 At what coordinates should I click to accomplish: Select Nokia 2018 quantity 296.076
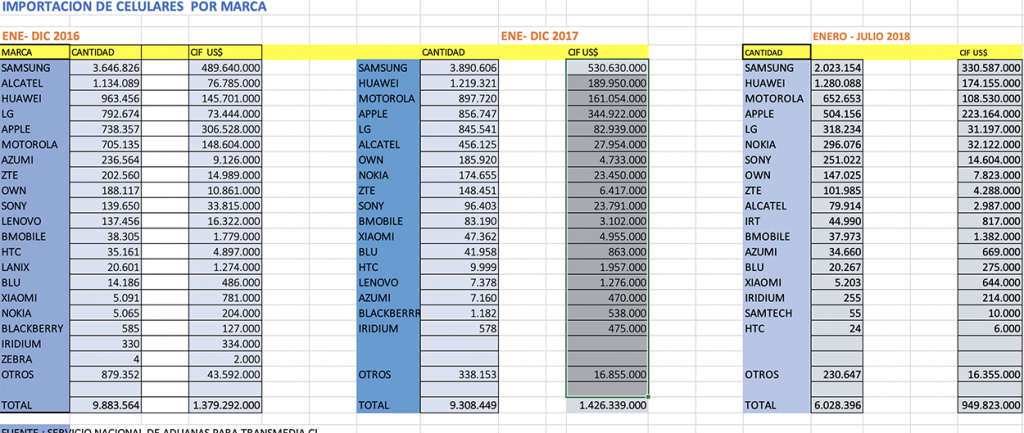coord(837,144)
